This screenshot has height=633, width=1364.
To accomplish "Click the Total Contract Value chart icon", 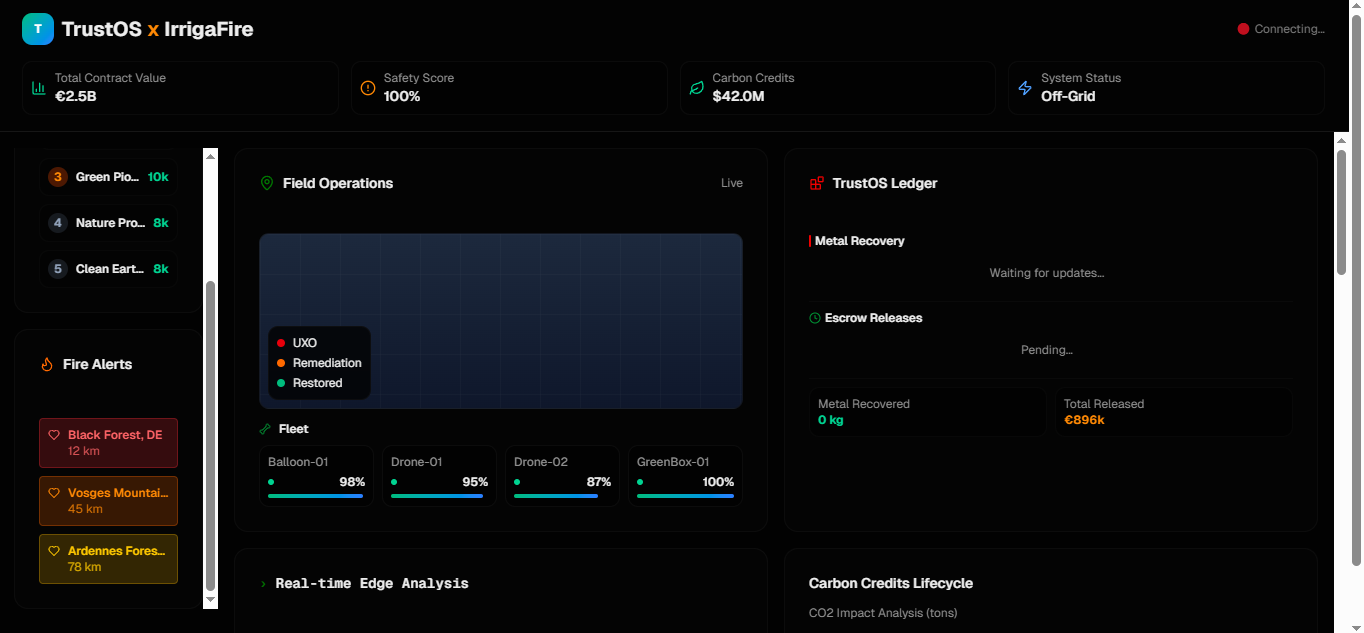I will click(39, 88).
